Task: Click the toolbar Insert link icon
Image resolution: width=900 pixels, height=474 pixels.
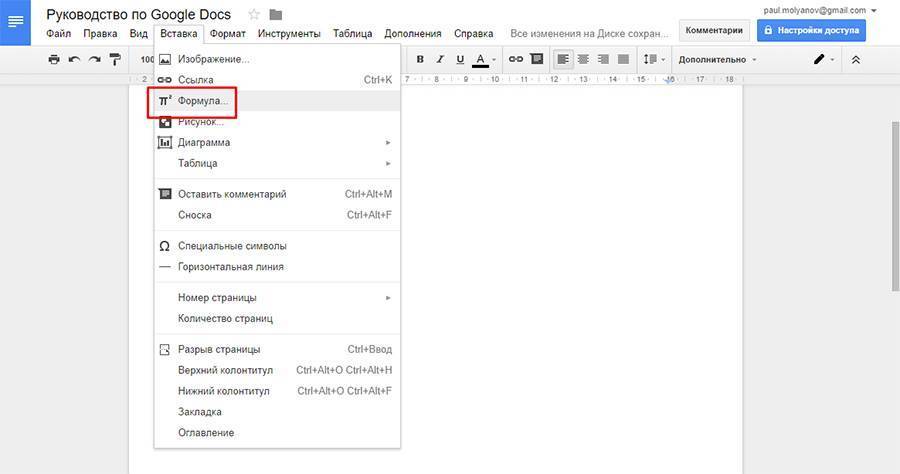Action: [516, 59]
